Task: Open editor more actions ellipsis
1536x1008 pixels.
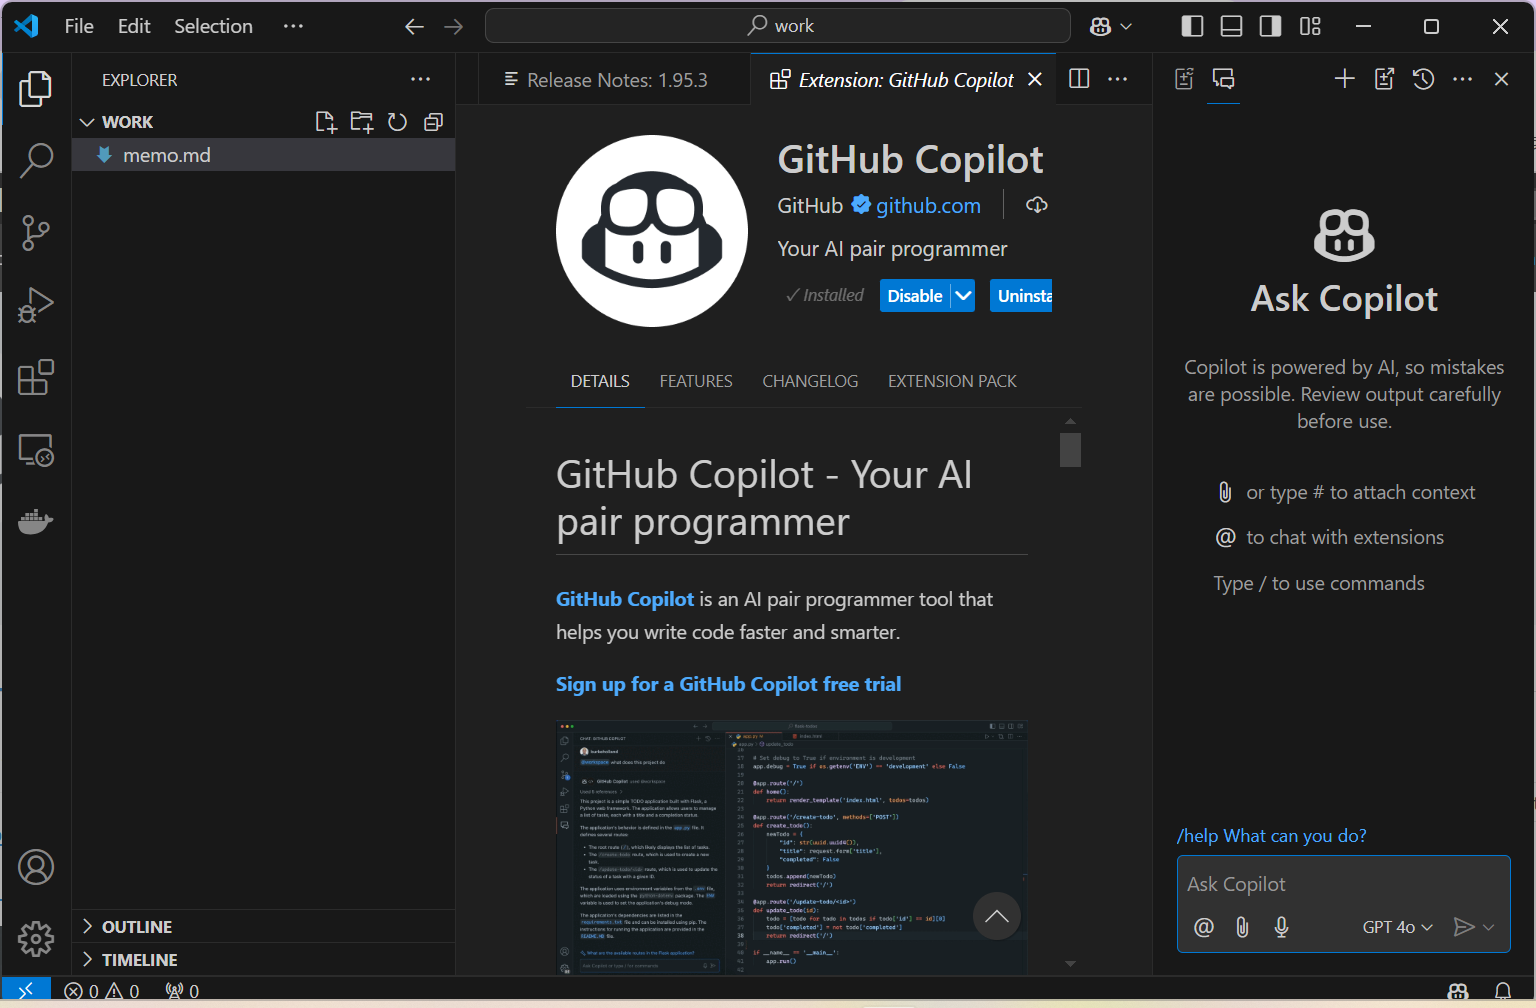Action: click(x=1118, y=79)
